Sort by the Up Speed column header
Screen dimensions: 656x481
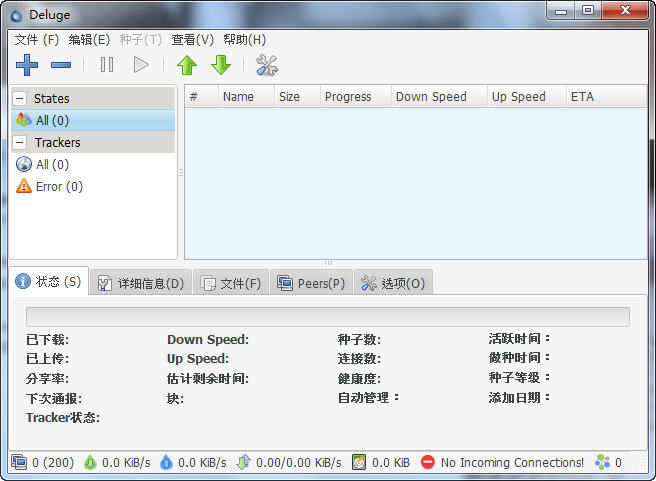tap(526, 97)
